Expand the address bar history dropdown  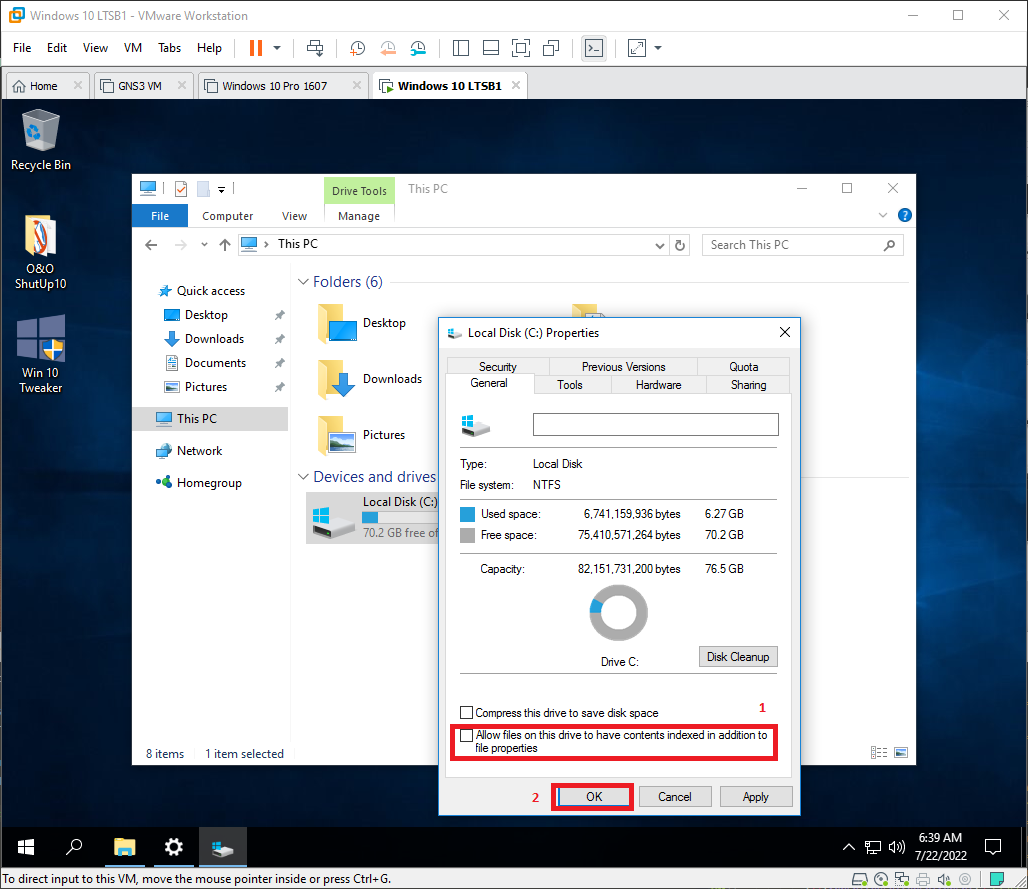660,245
